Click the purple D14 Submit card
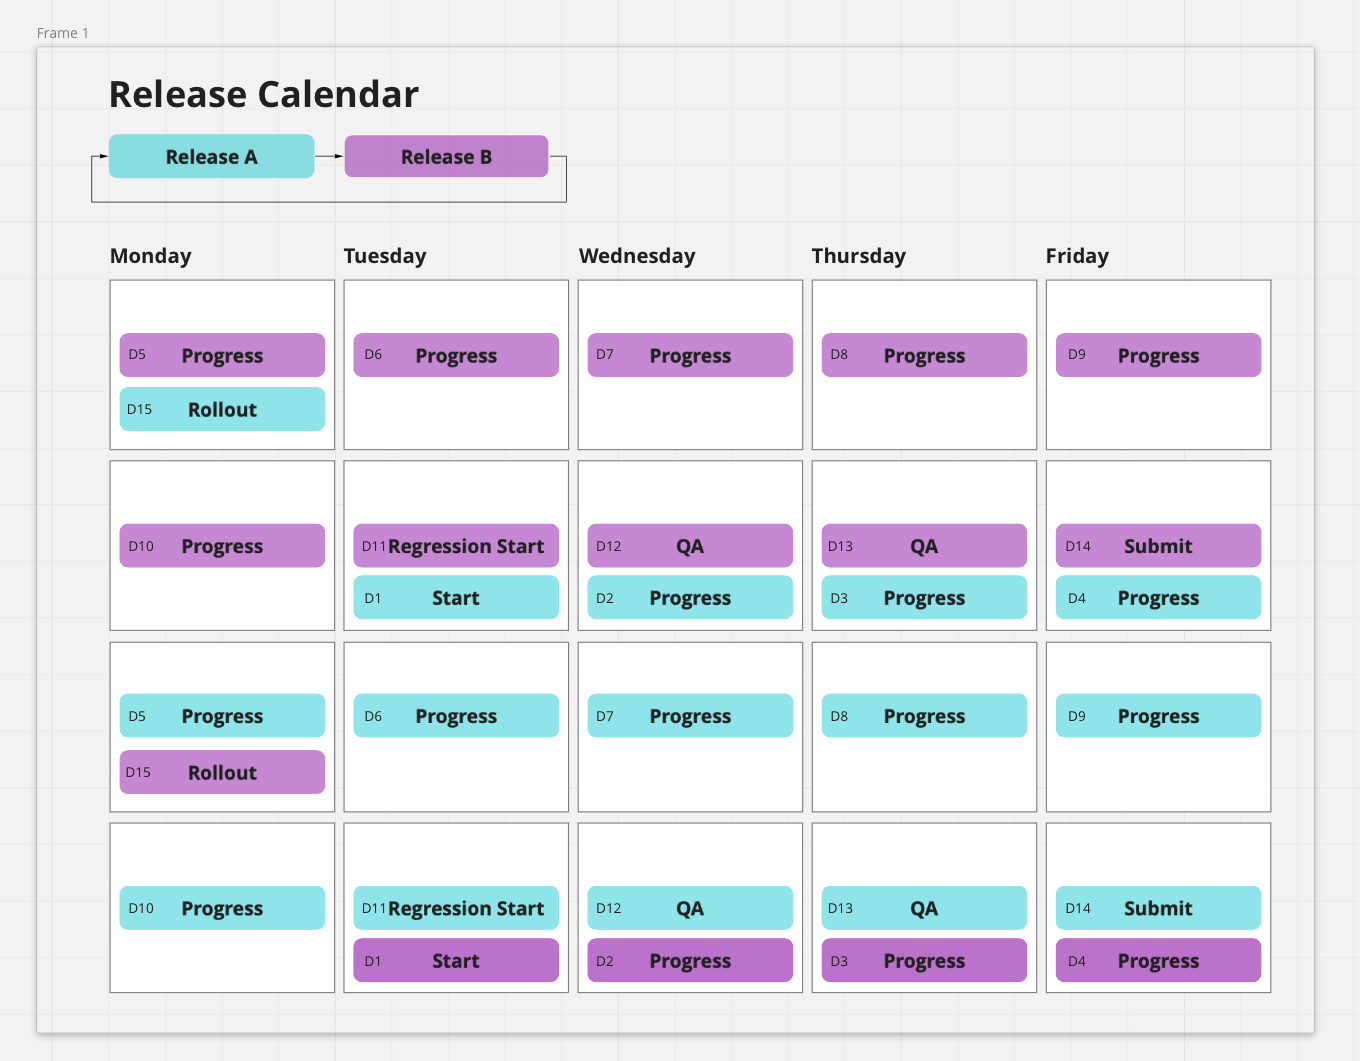The height and width of the screenshot is (1061, 1360). tap(1158, 546)
